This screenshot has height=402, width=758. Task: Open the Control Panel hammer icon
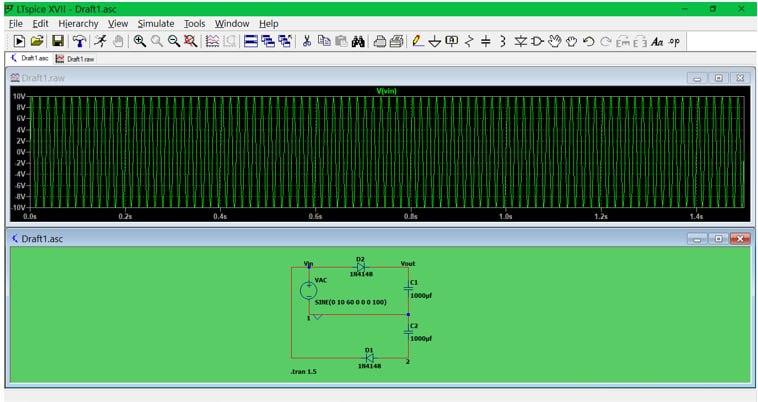[79, 42]
